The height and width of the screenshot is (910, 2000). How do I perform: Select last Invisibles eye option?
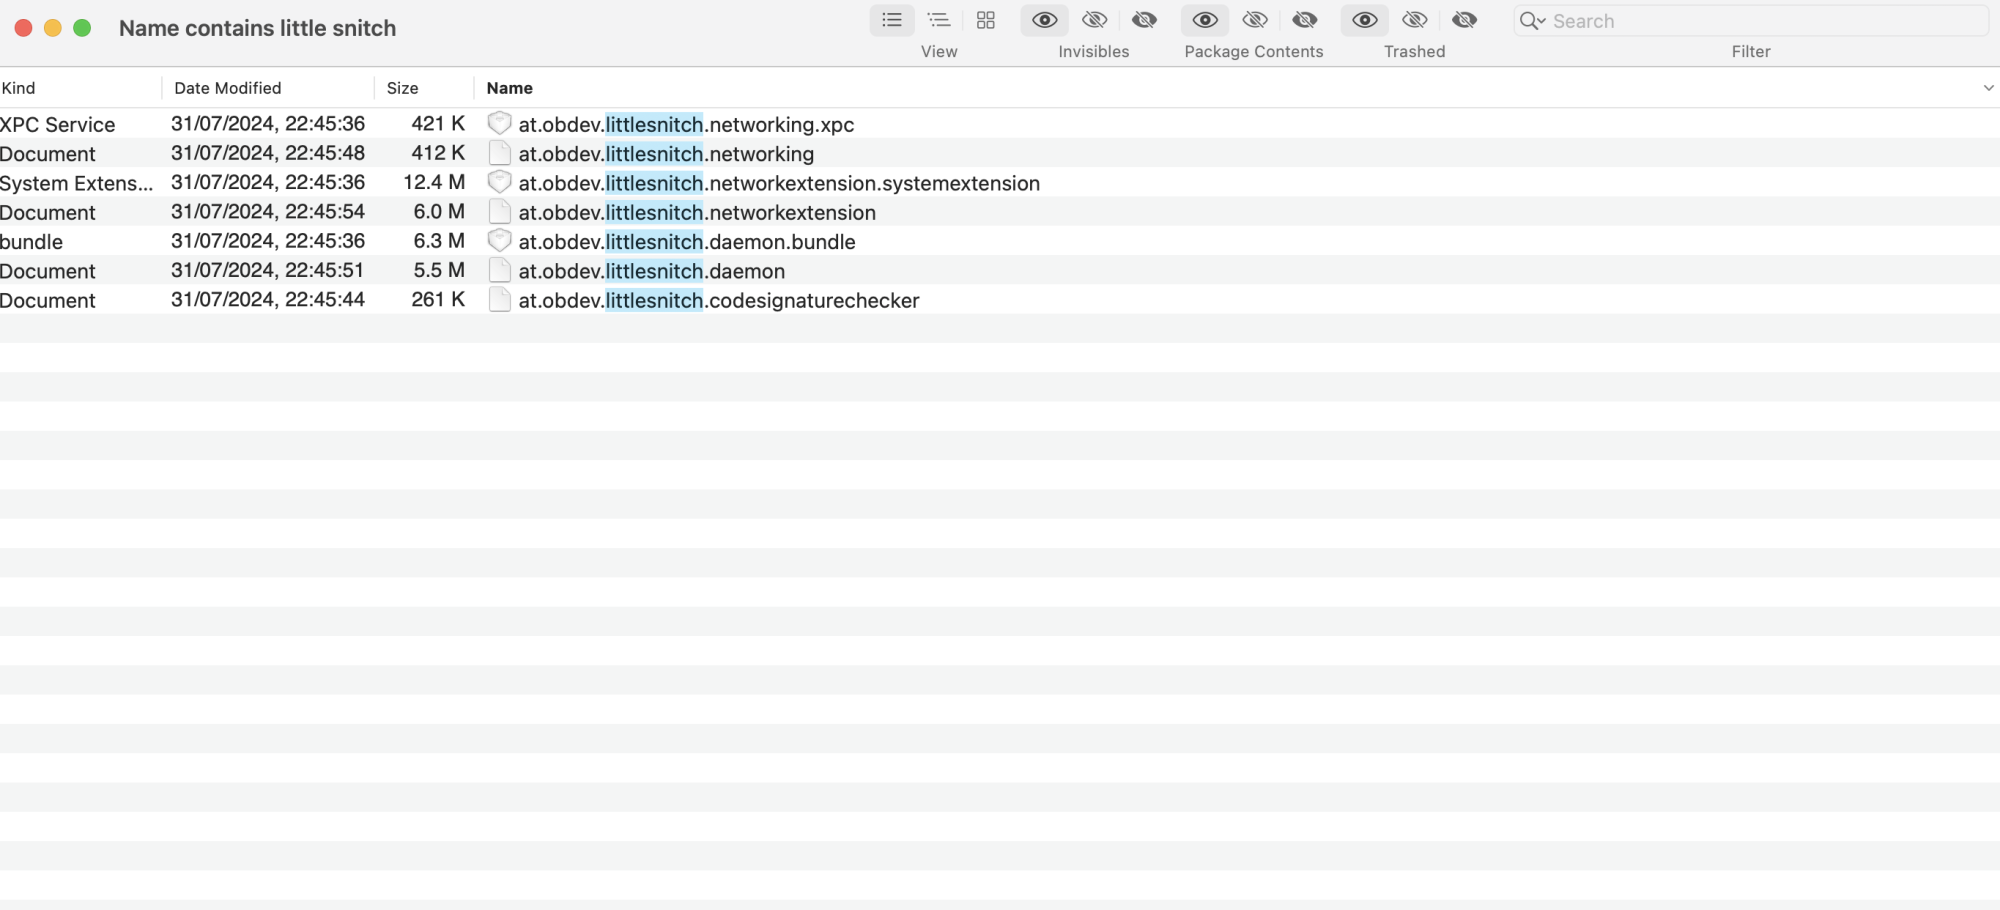(1145, 20)
